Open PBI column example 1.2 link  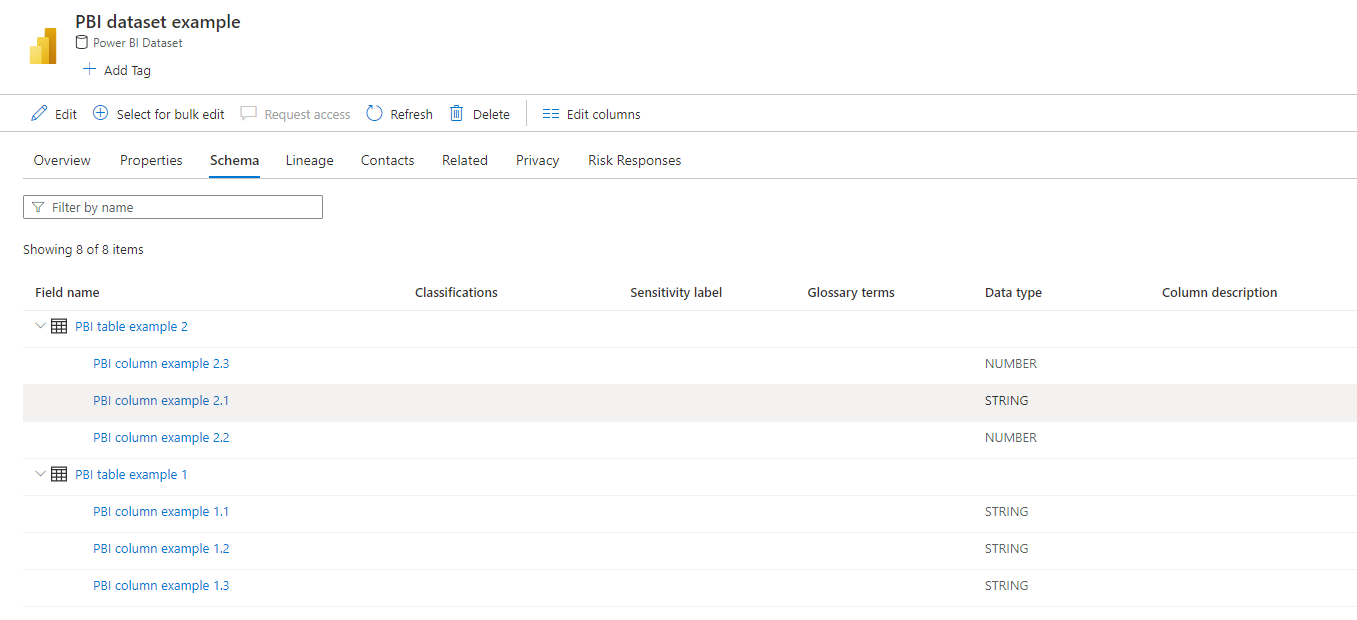(161, 549)
